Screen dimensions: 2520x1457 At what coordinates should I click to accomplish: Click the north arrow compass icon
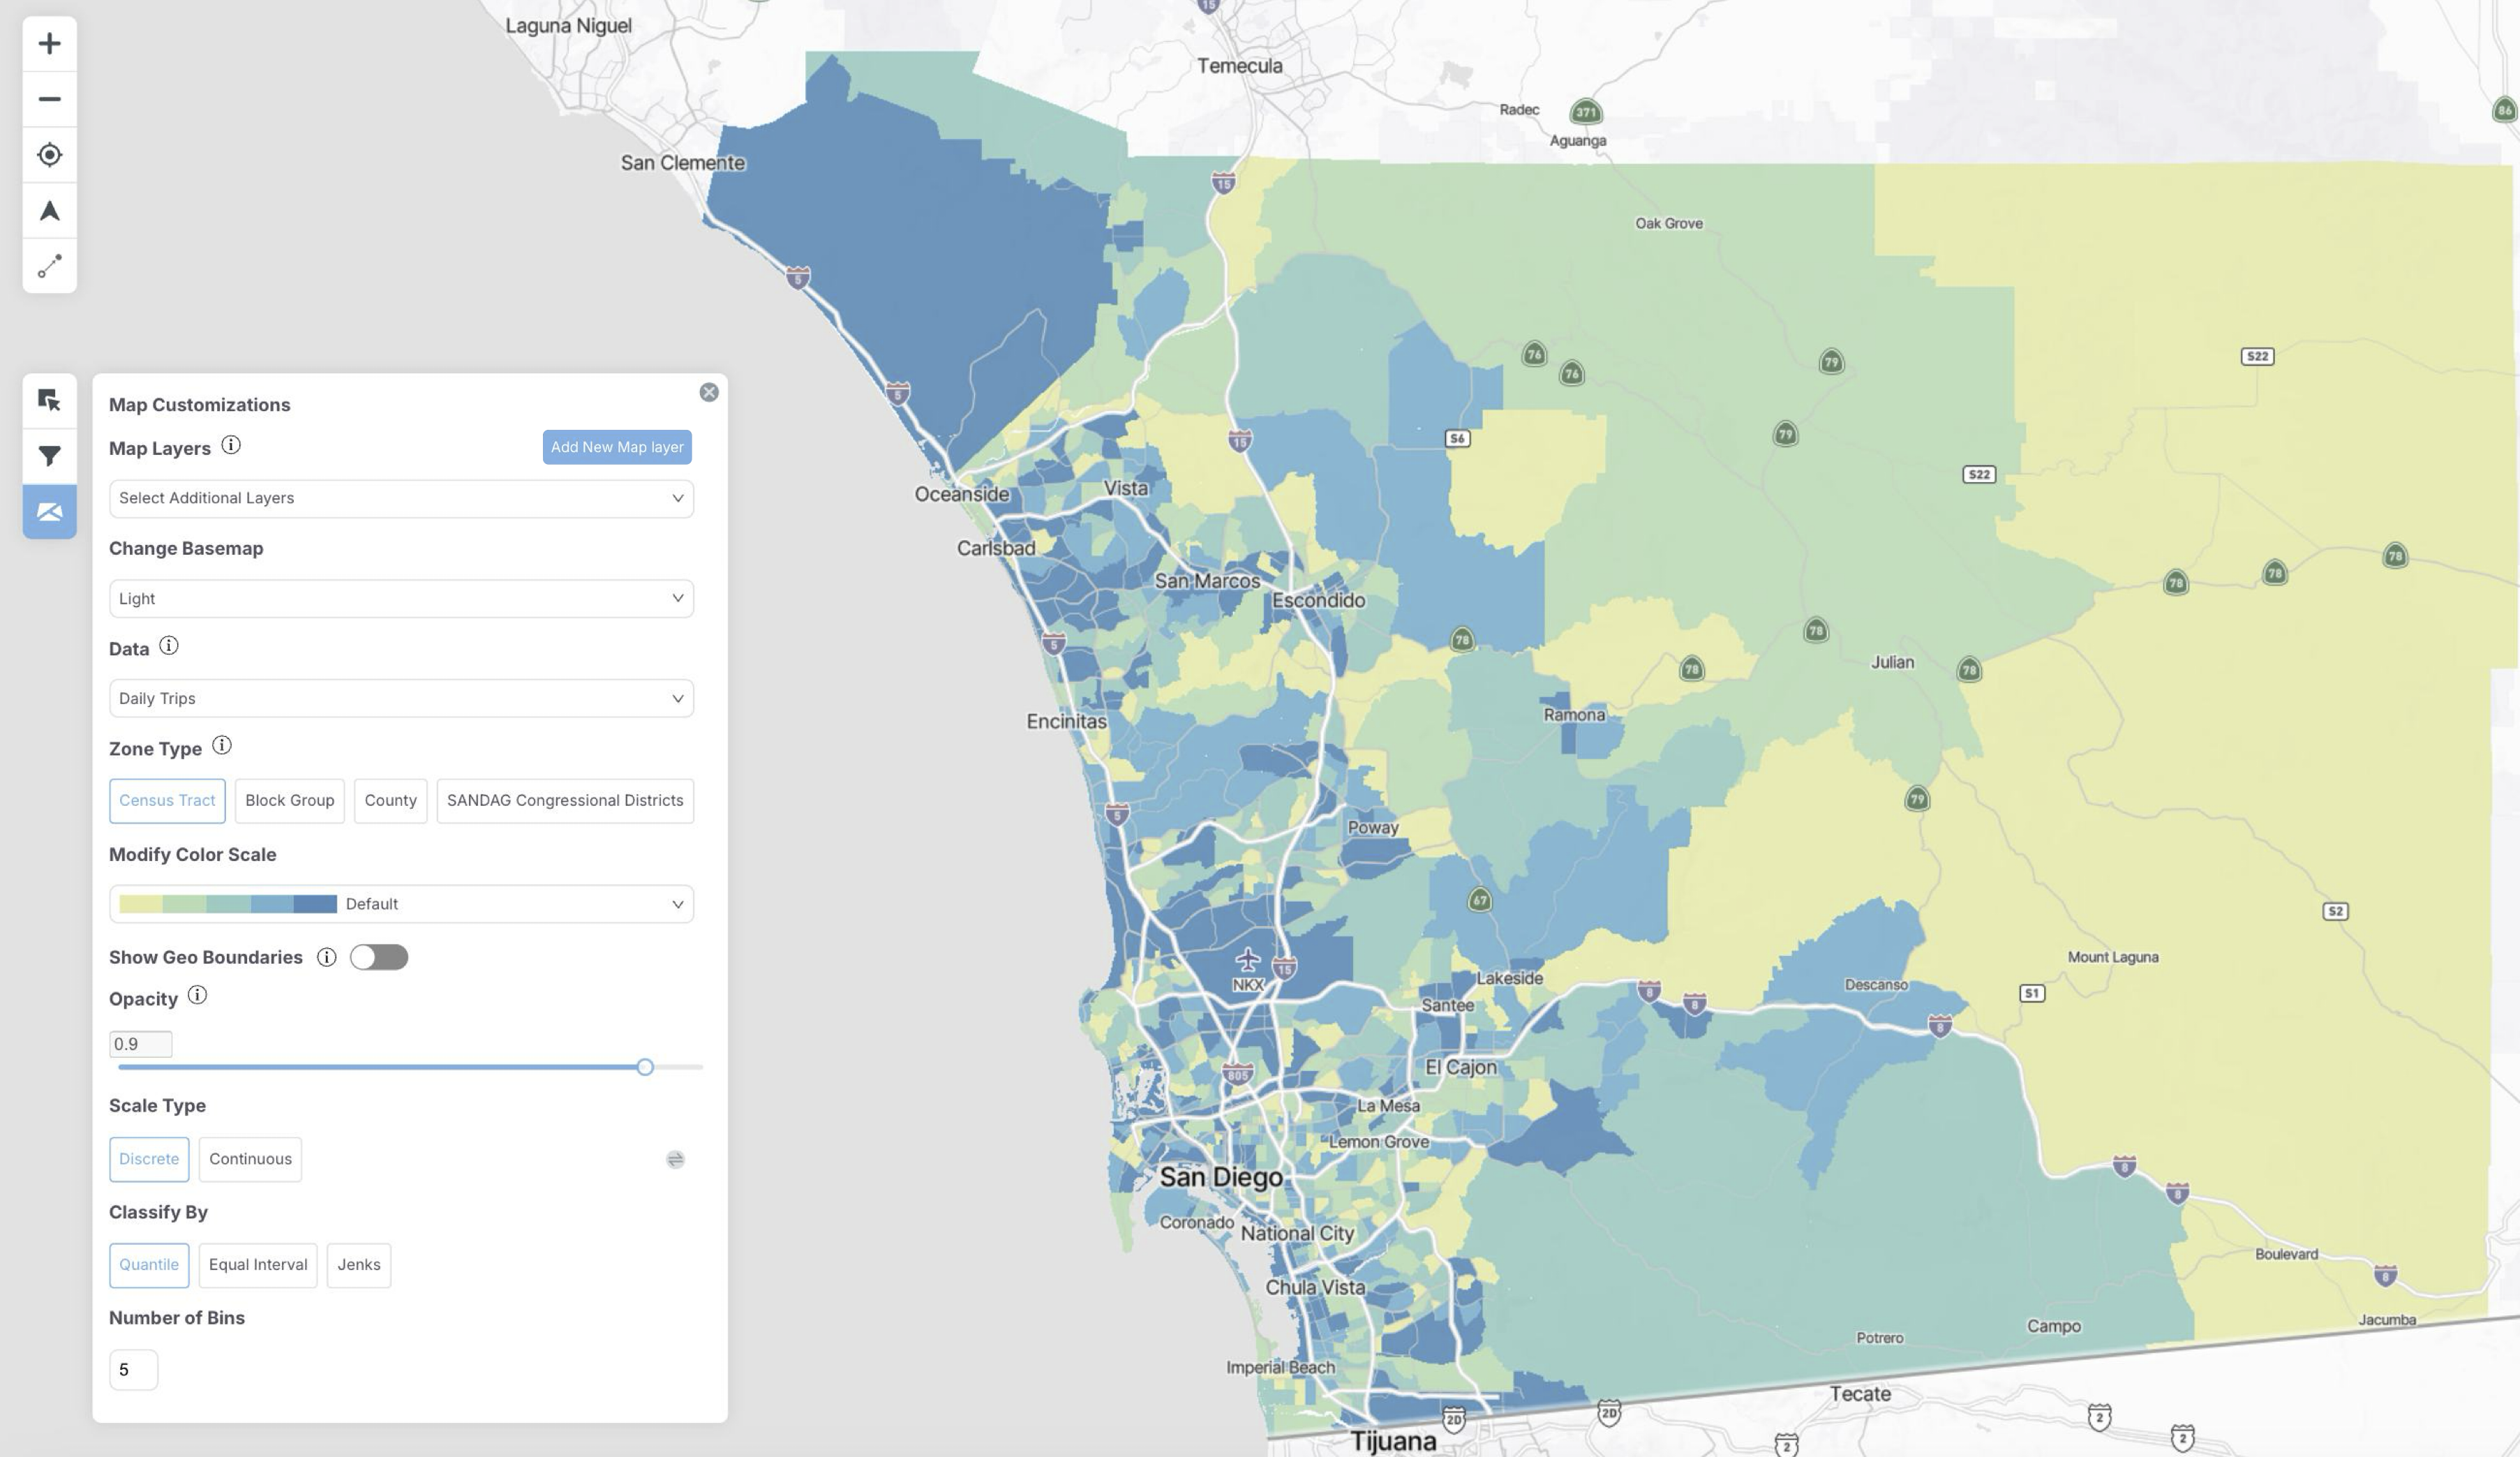49,211
